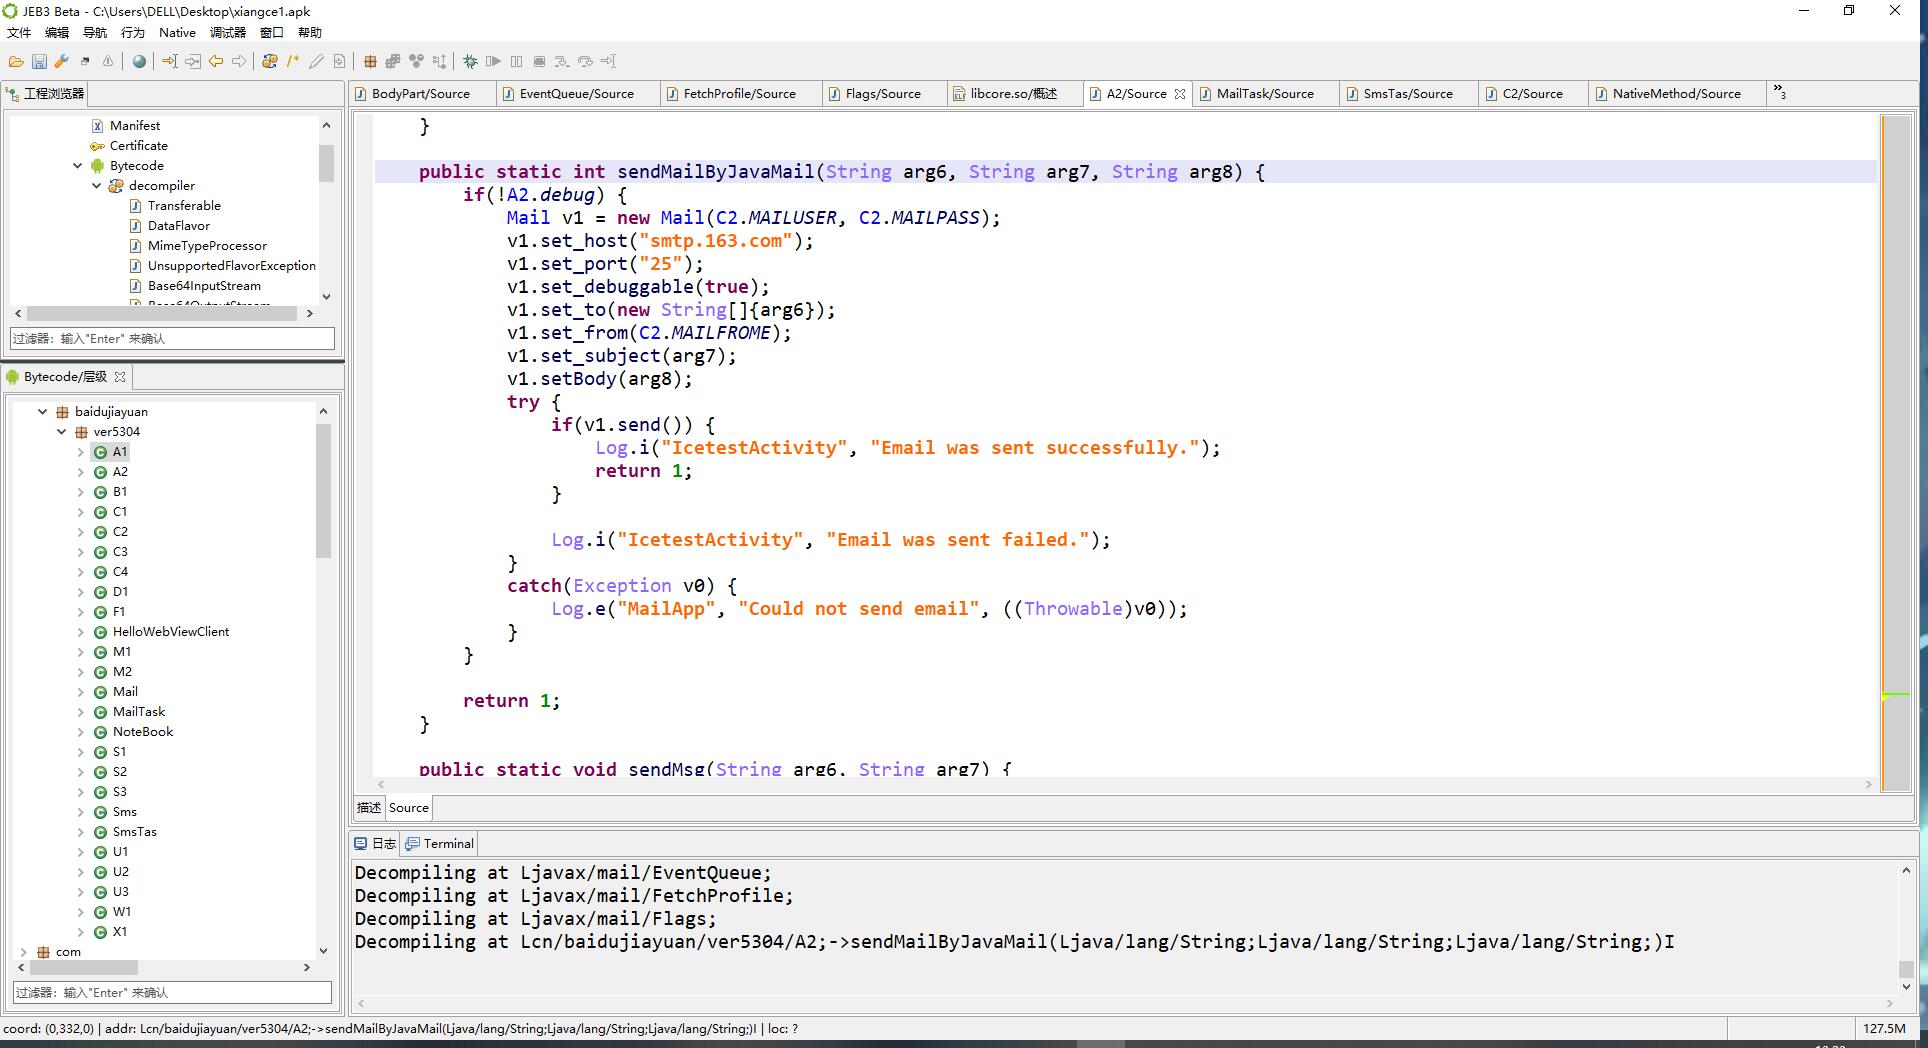Switch to the EventQueue/Source tab
Viewport: 1928px width, 1048px height.
coord(577,94)
